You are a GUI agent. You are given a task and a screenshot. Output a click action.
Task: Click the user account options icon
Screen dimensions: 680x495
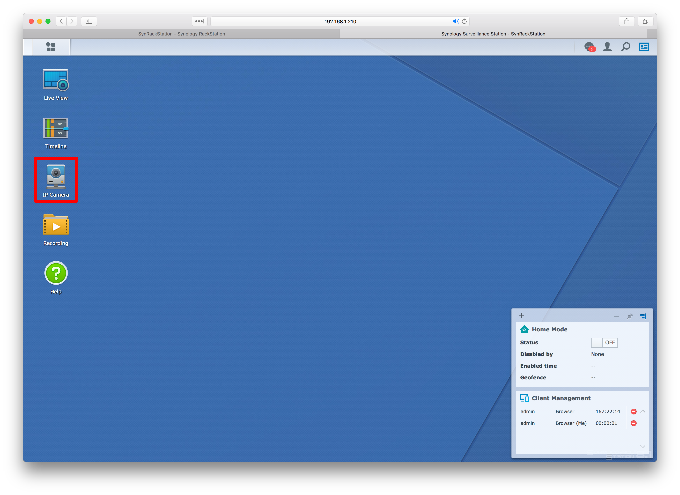(x=607, y=47)
